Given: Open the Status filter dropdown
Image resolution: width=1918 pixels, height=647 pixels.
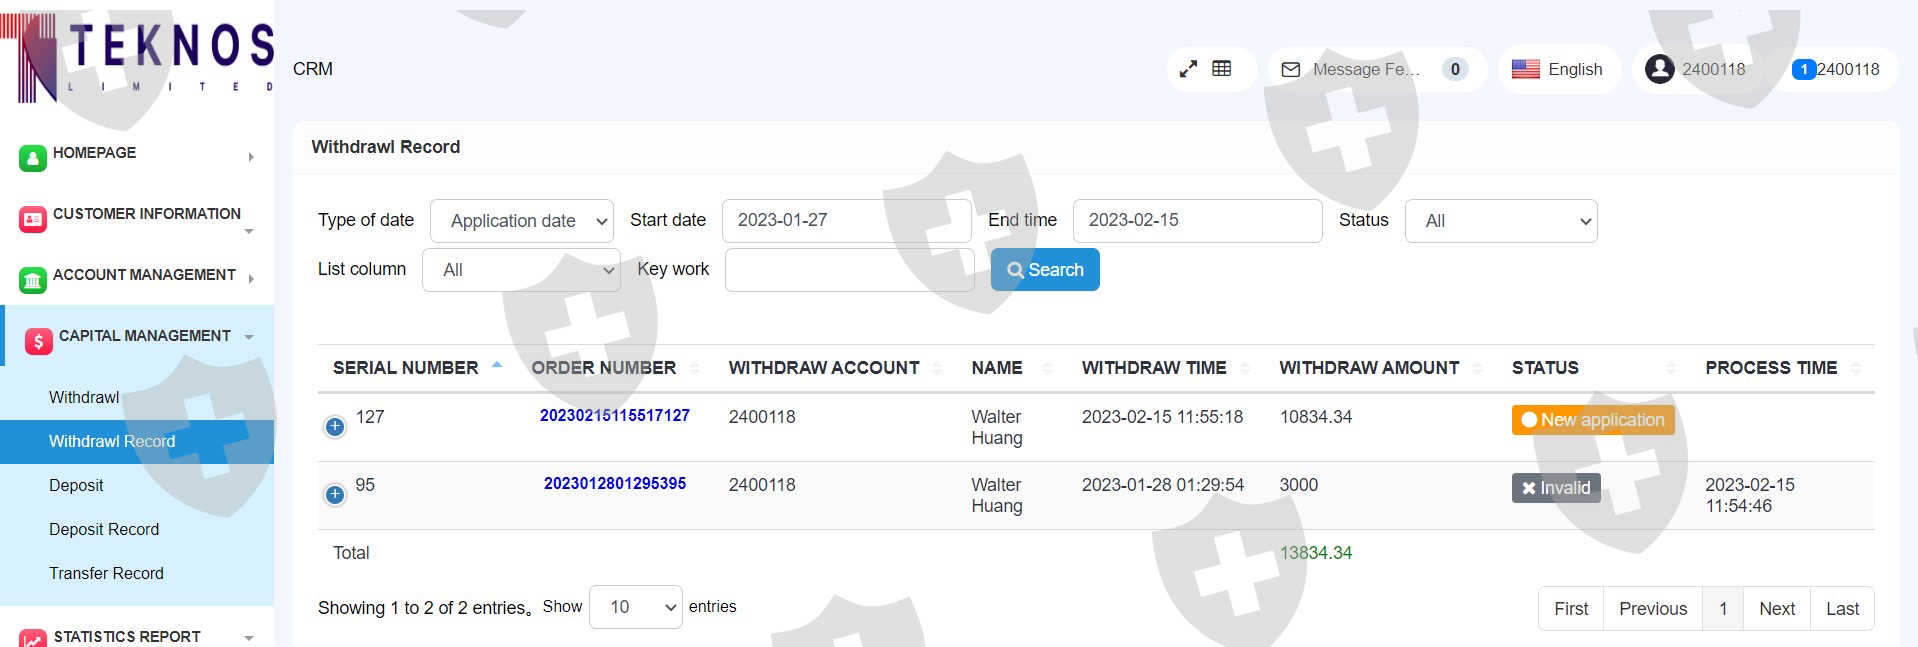Looking at the screenshot, I should coord(1500,221).
